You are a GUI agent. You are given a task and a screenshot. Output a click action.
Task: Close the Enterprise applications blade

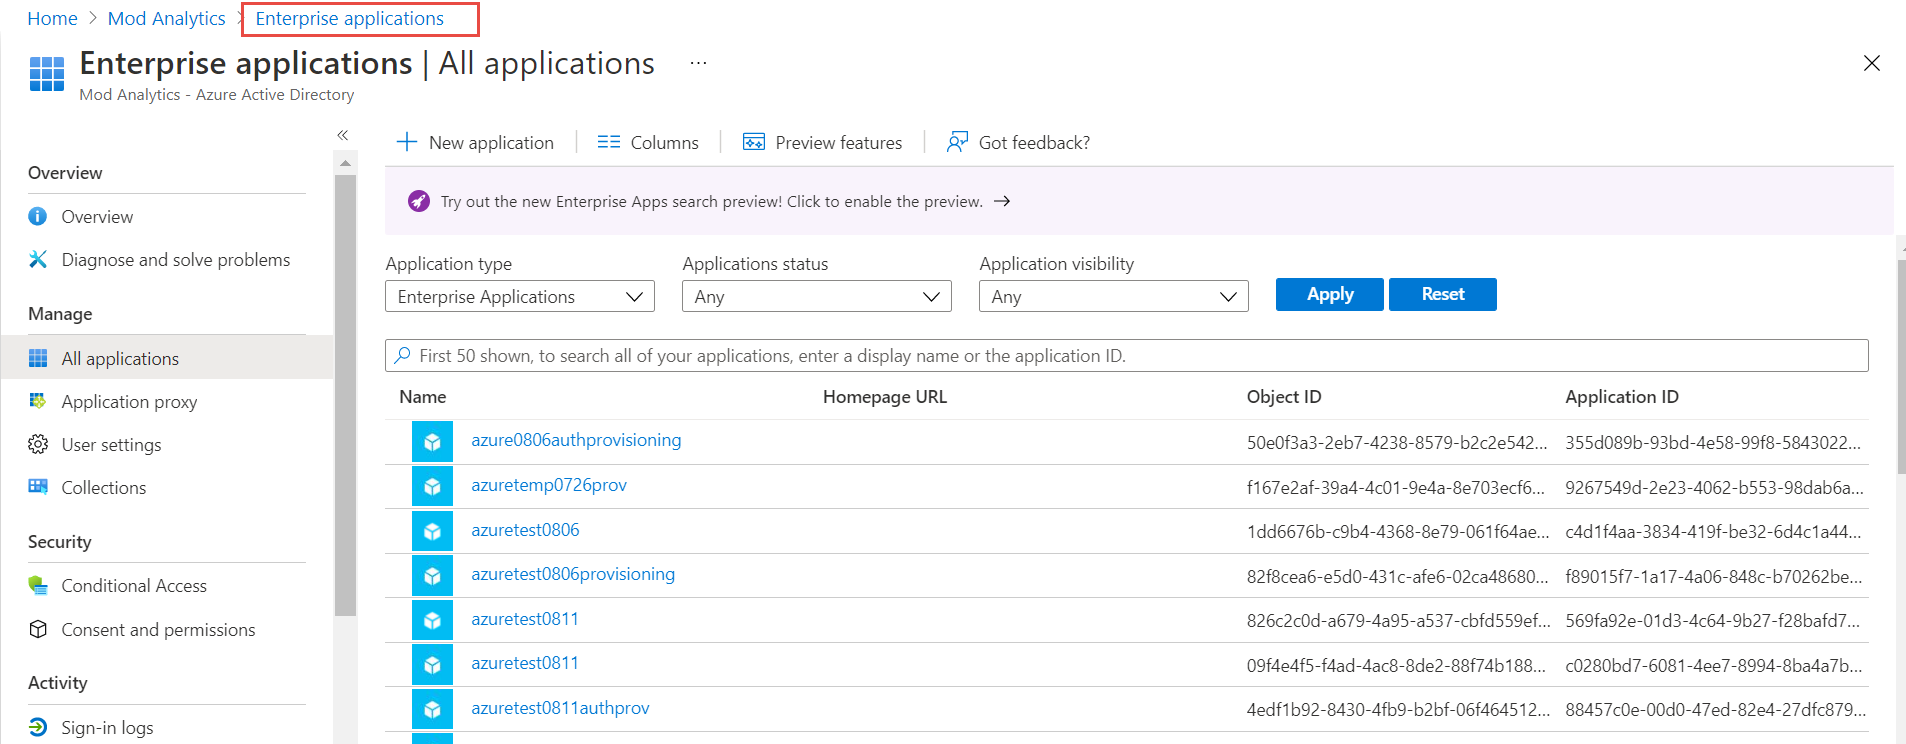pos(1872,63)
